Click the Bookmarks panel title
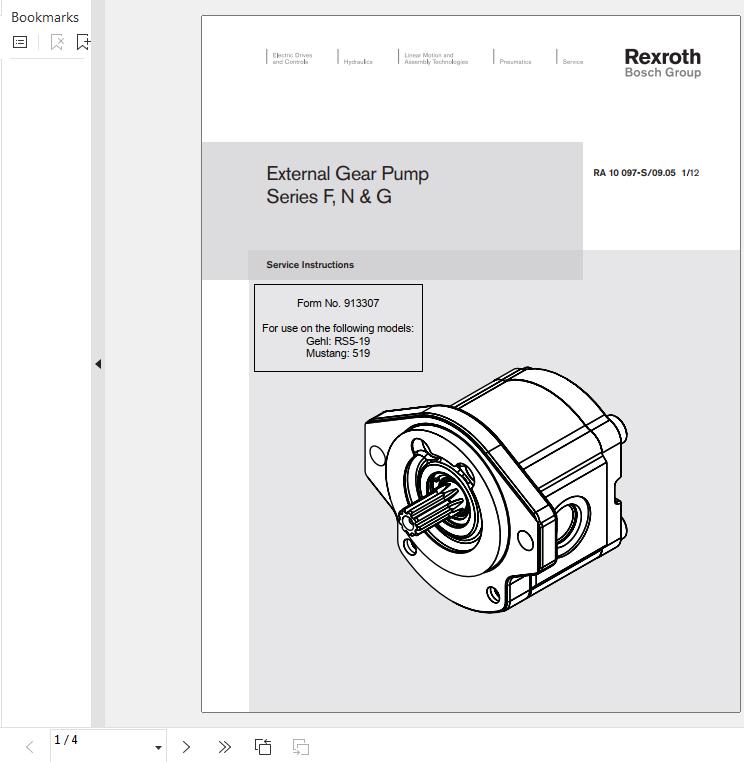The height and width of the screenshot is (762, 744). click(45, 17)
